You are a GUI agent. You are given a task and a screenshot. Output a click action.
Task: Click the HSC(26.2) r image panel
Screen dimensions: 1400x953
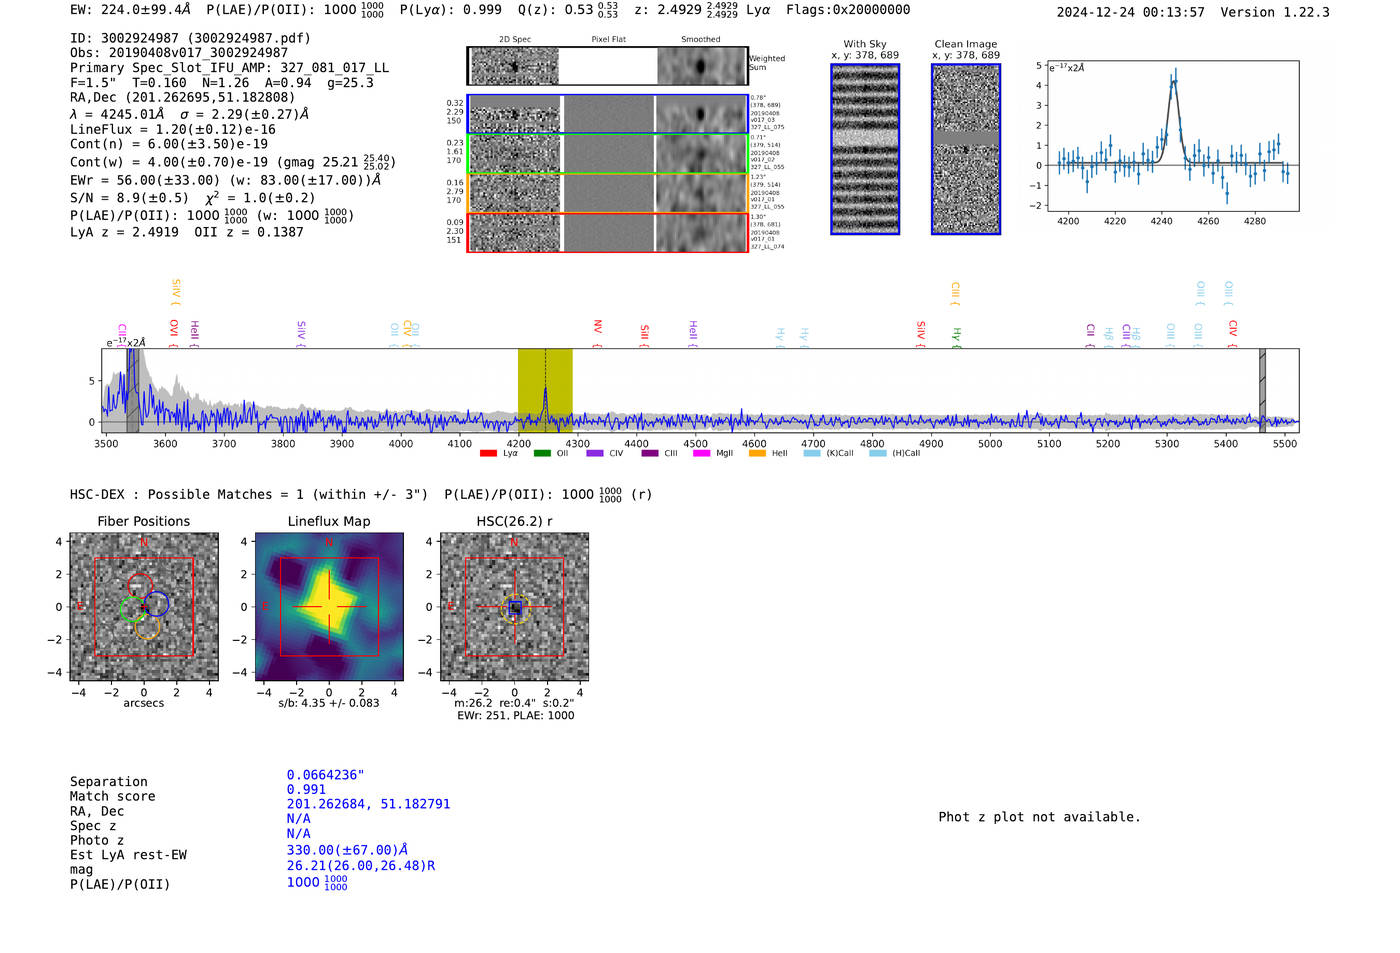[x=514, y=607]
